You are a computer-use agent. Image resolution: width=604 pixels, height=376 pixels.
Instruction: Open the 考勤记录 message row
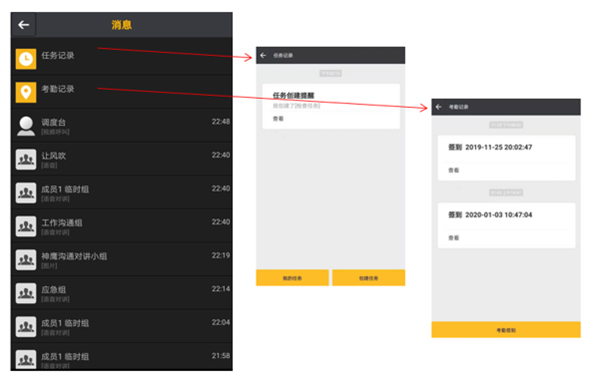pyautogui.click(x=122, y=92)
